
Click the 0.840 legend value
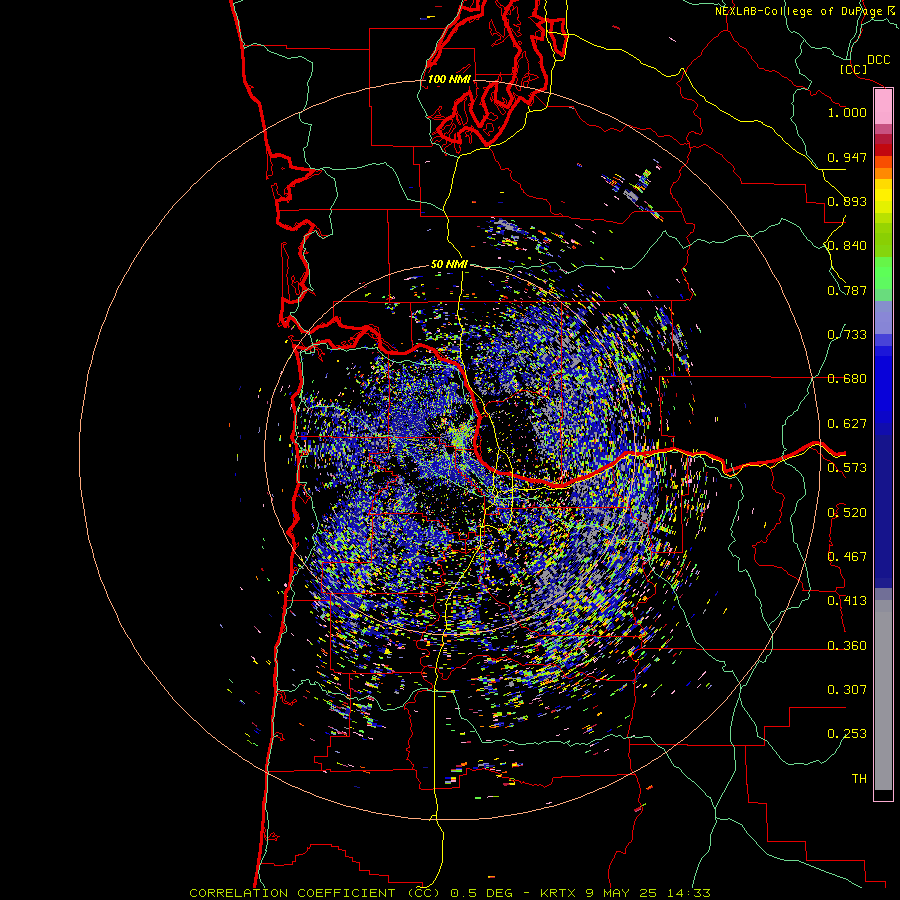(847, 246)
